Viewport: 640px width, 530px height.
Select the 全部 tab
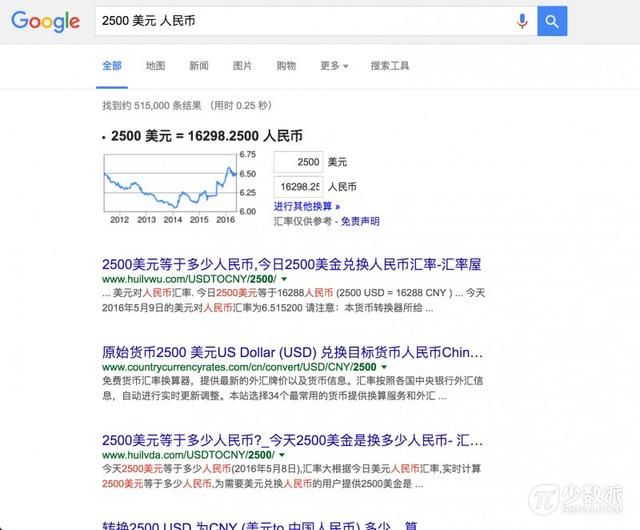112,66
